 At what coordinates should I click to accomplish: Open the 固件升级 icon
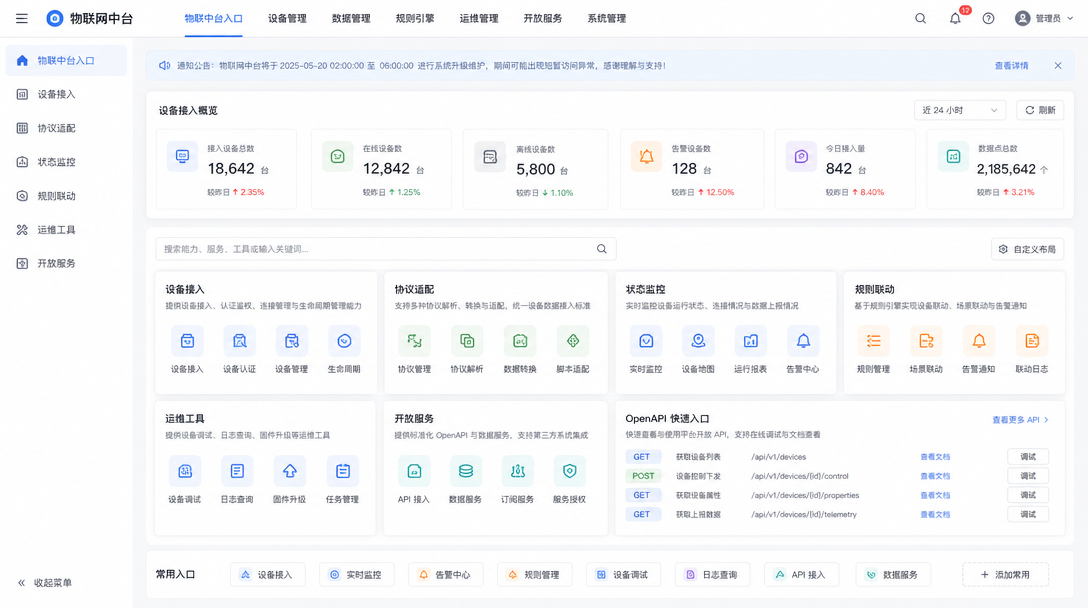[x=289, y=471]
